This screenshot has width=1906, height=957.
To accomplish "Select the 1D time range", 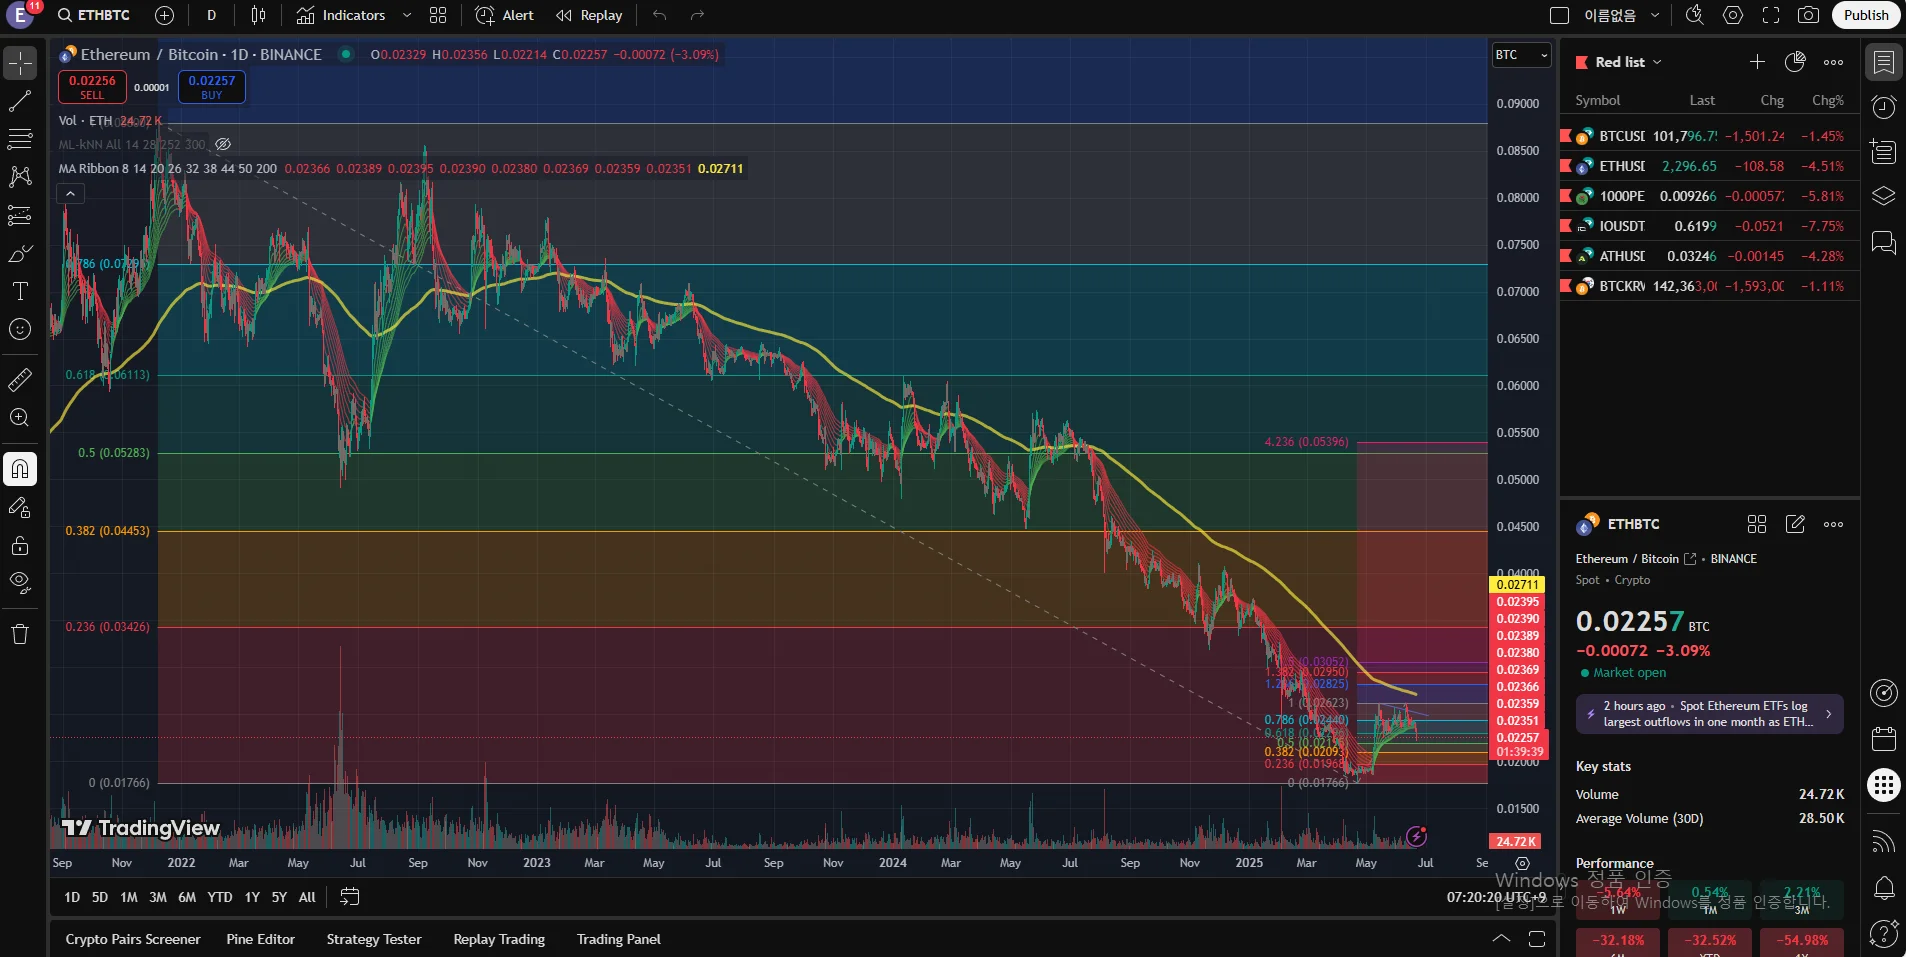I will pyautogui.click(x=72, y=897).
